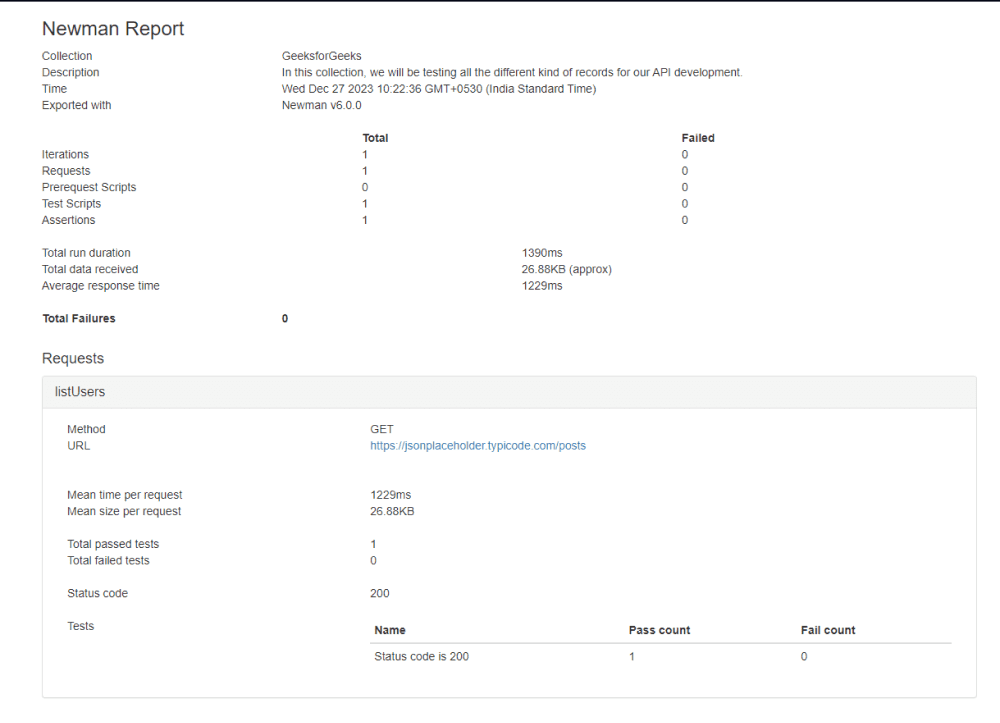Click the Prerequest Scripts row label
The height and width of the screenshot is (723, 1000).
pyautogui.click(x=89, y=187)
